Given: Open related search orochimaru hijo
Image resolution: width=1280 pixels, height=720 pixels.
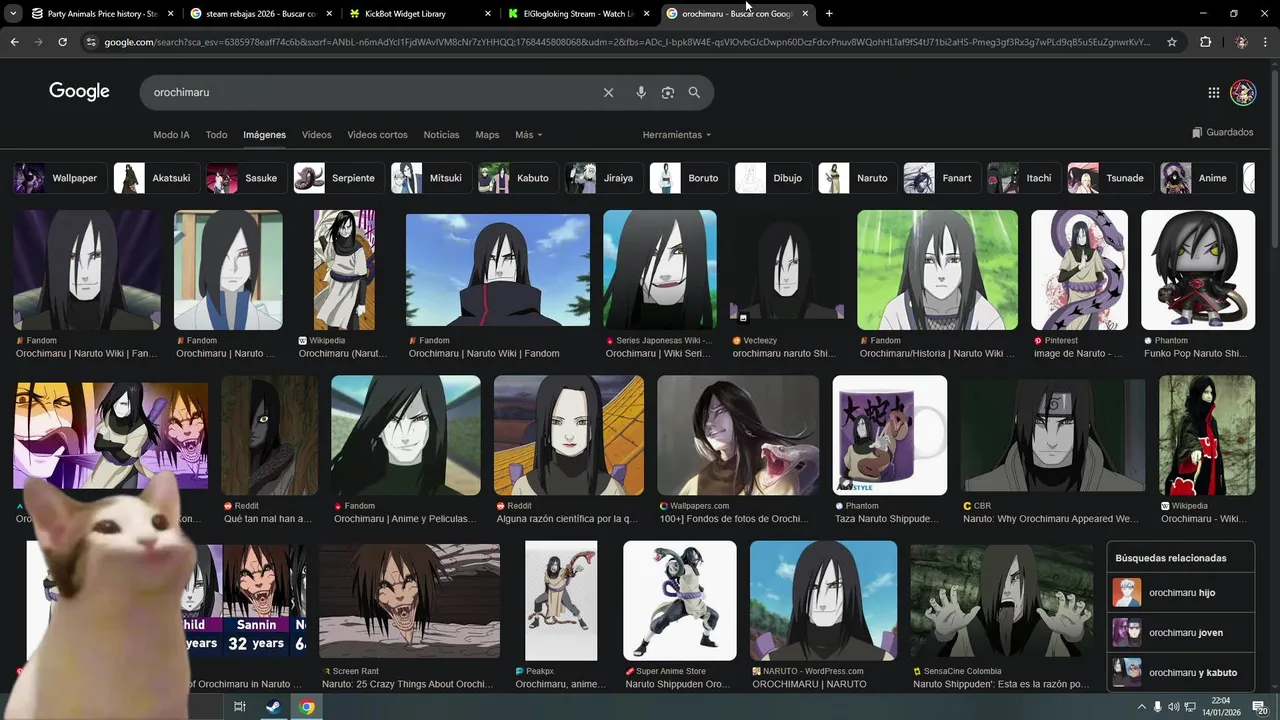Looking at the screenshot, I should [1181, 593].
